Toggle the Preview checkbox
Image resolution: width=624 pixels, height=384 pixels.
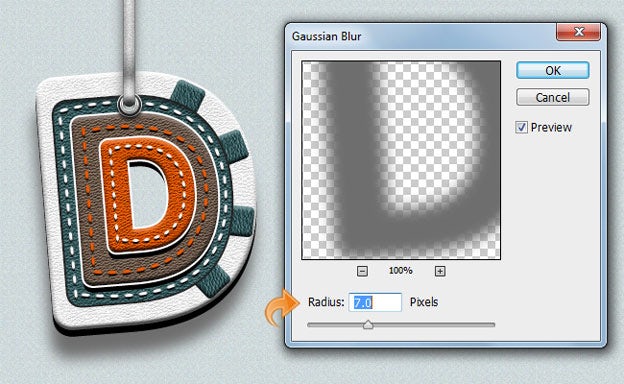[x=521, y=127]
